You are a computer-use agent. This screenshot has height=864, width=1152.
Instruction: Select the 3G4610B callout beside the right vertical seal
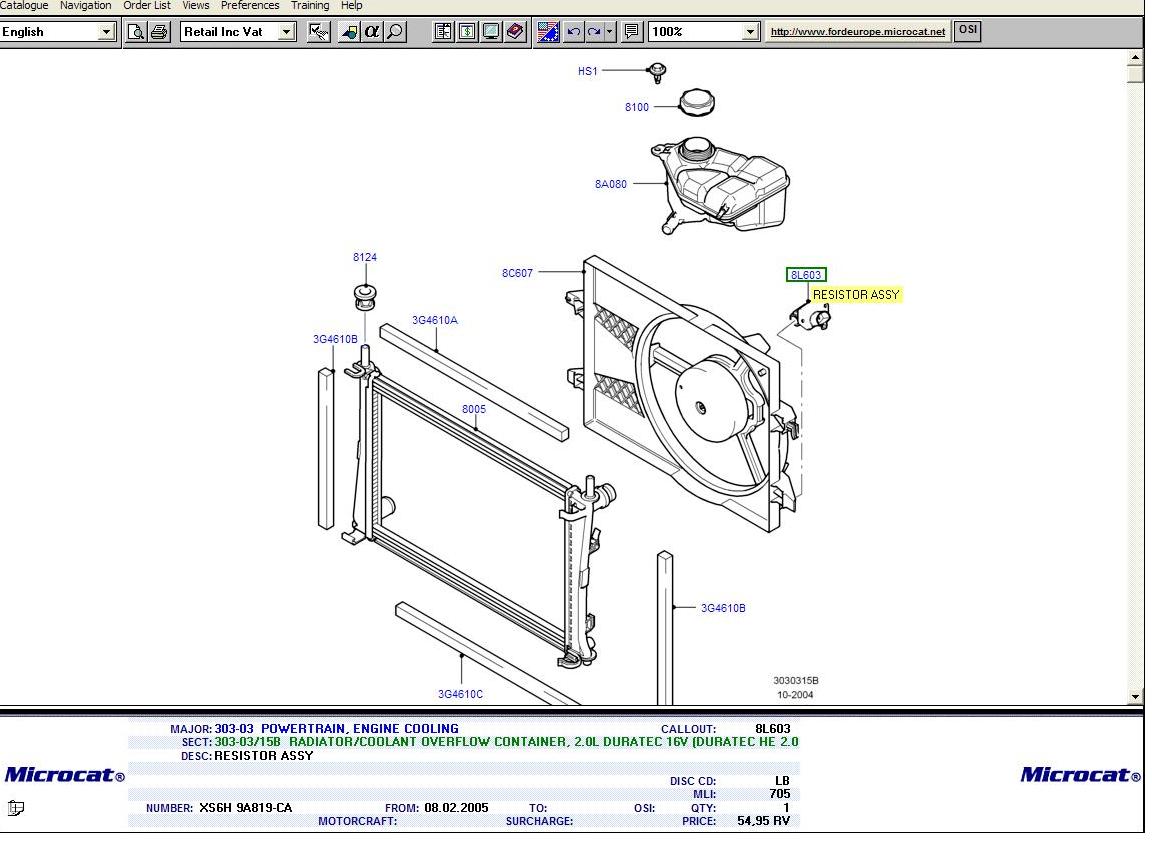click(723, 608)
